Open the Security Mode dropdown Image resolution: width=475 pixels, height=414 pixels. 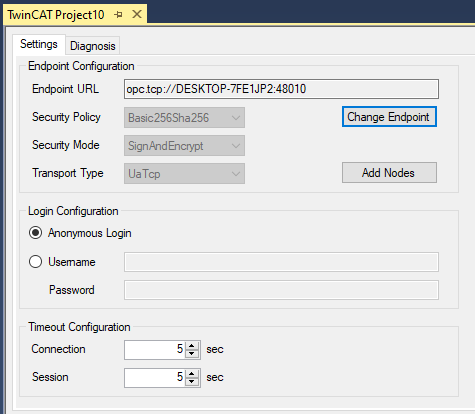click(x=184, y=145)
